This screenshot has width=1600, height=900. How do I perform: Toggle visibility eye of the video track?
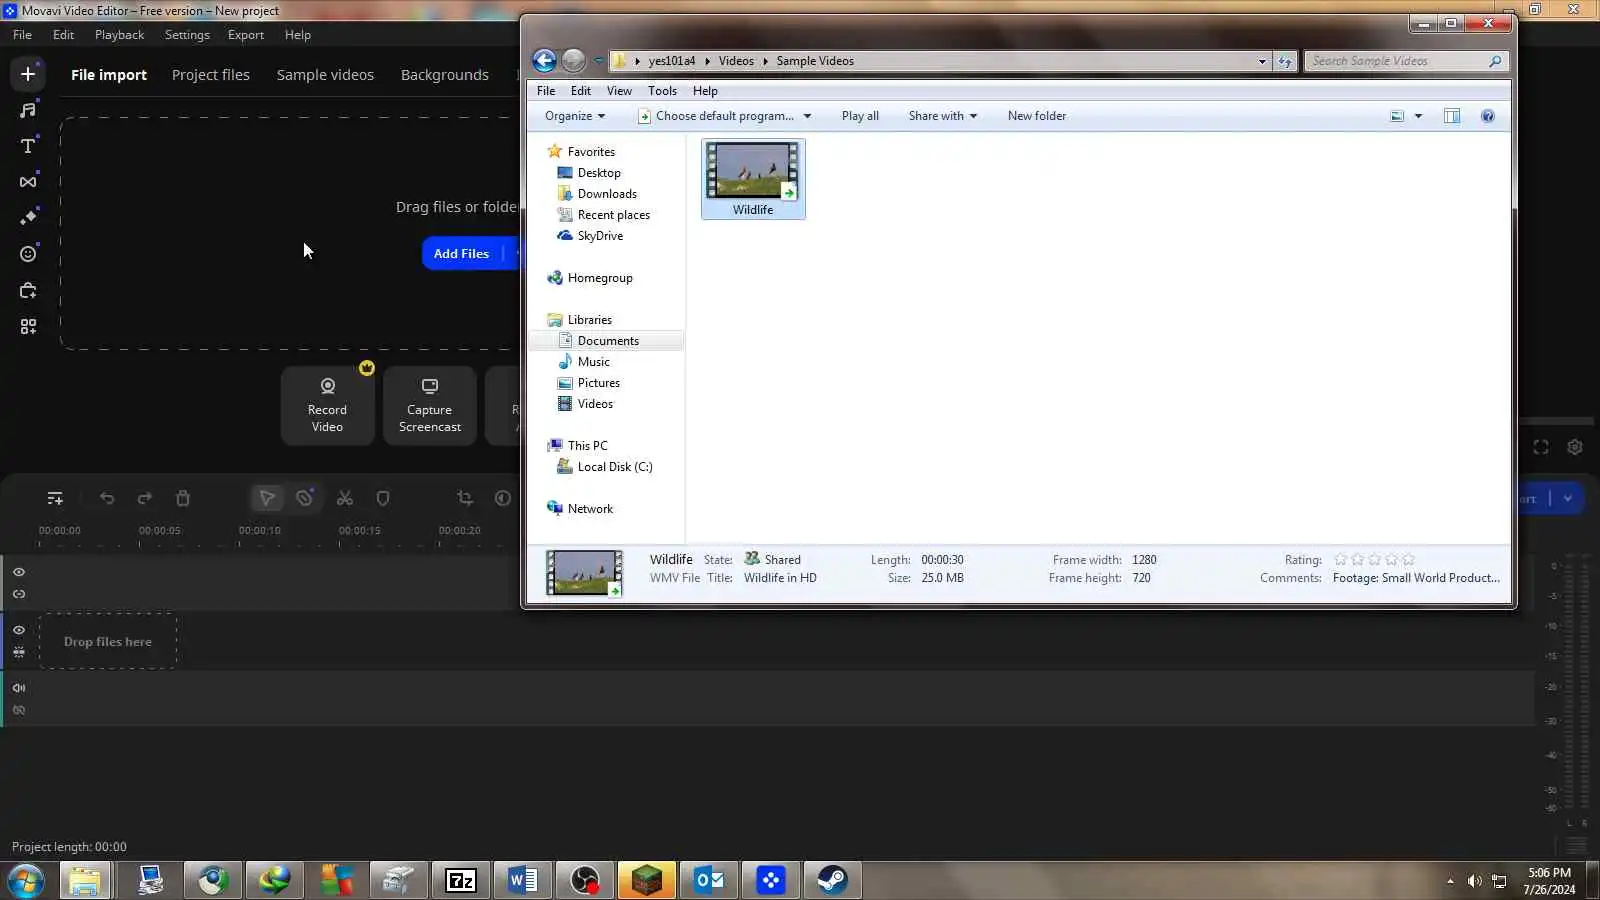[19, 630]
